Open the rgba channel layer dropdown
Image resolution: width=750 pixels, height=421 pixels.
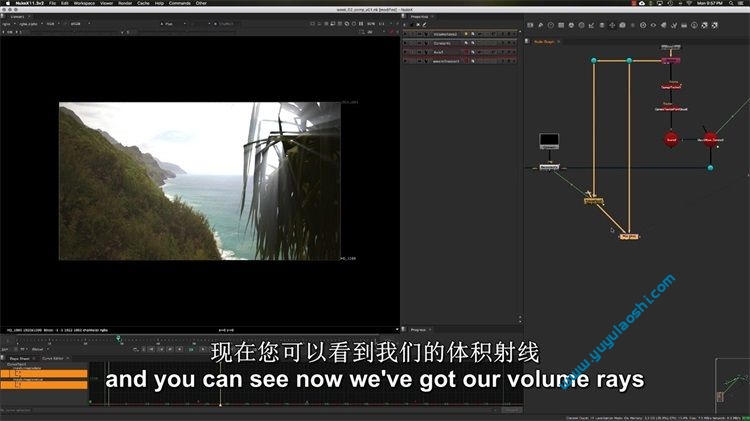[10, 23]
